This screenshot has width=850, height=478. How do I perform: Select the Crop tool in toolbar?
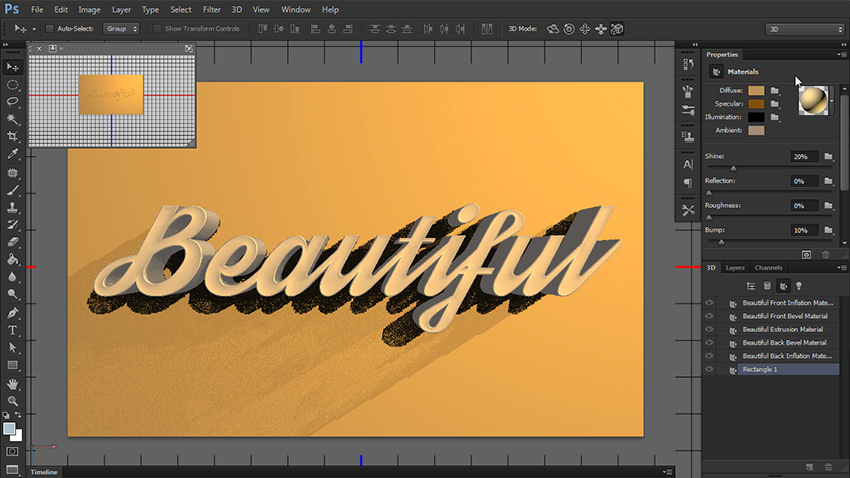[x=13, y=136]
